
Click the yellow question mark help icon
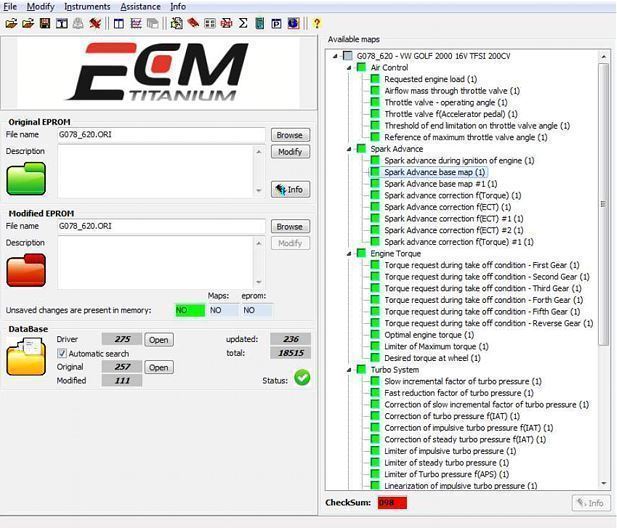pyautogui.click(x=317, y=22)
